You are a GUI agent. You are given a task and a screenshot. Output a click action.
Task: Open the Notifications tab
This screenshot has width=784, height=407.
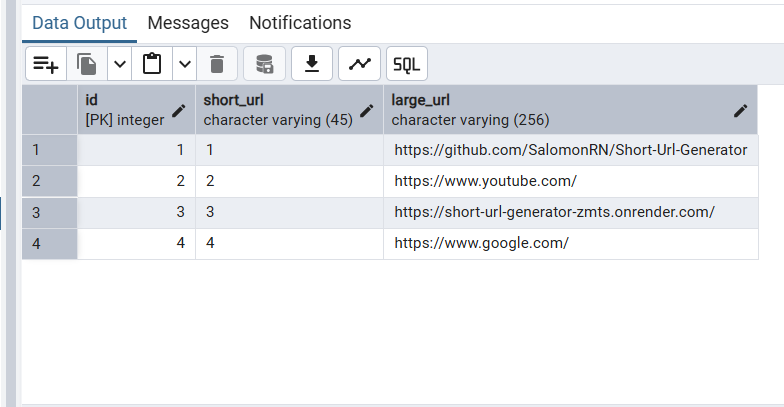[x=300, y=22]
